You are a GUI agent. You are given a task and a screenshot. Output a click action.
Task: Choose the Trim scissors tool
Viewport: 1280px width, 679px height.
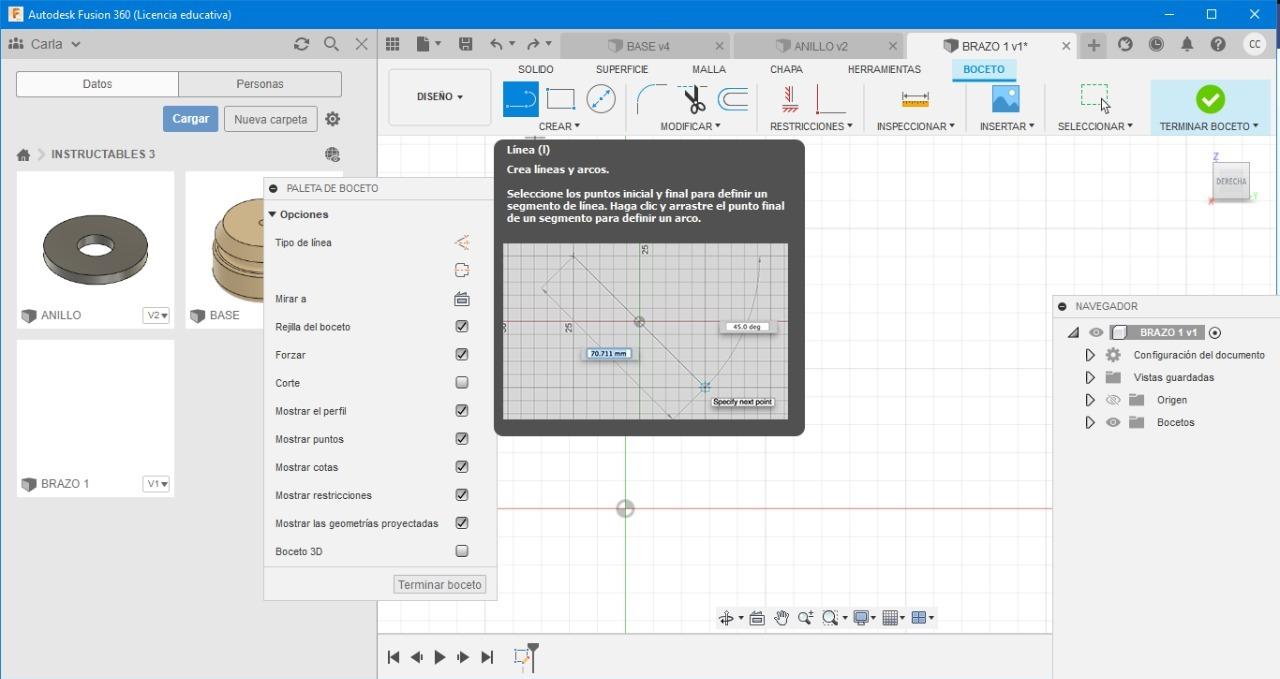[x=694, y=99]
